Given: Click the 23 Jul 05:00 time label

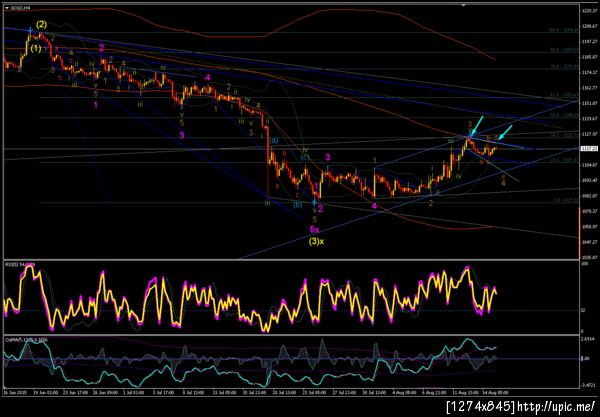Looking at the screenshot, I should 314,393.
